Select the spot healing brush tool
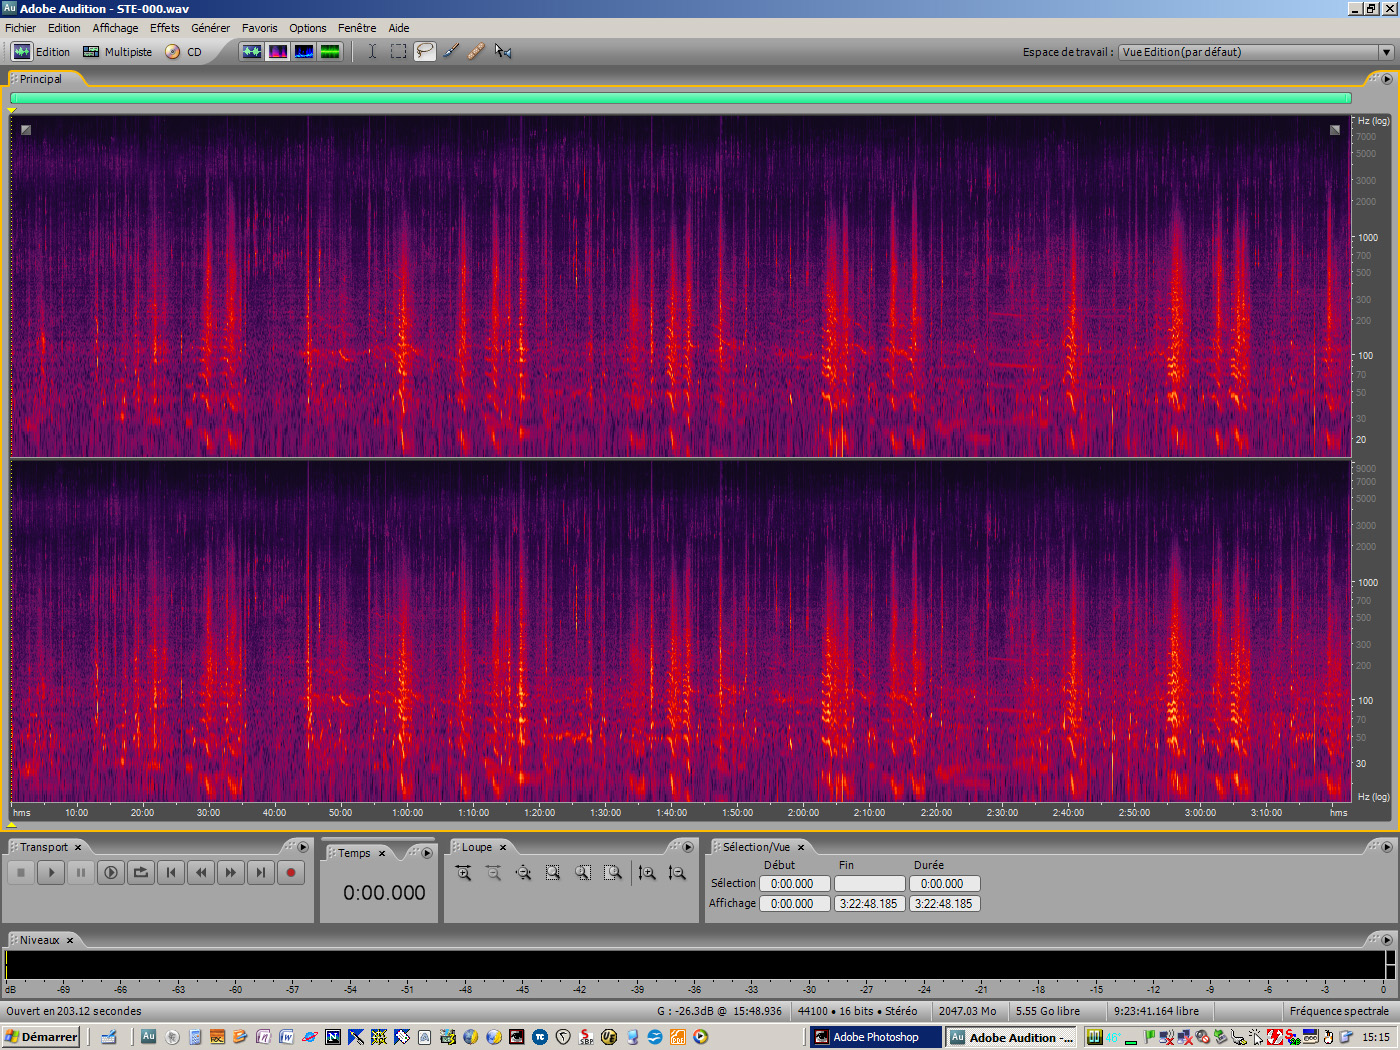Image resolution: width=1400 pixels, height=1050 pixels. click(476, 51)
